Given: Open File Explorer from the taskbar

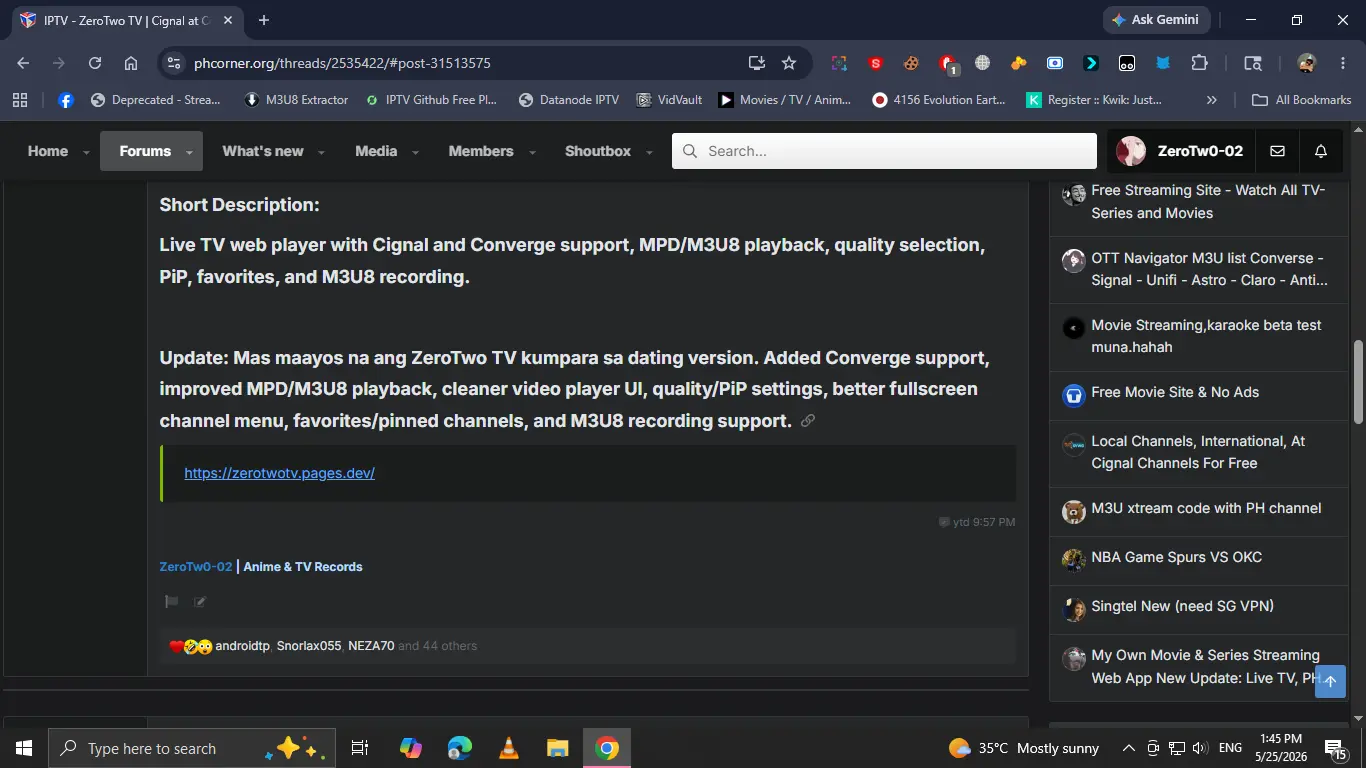Looking at the screenshot, I should click(558, 748).
